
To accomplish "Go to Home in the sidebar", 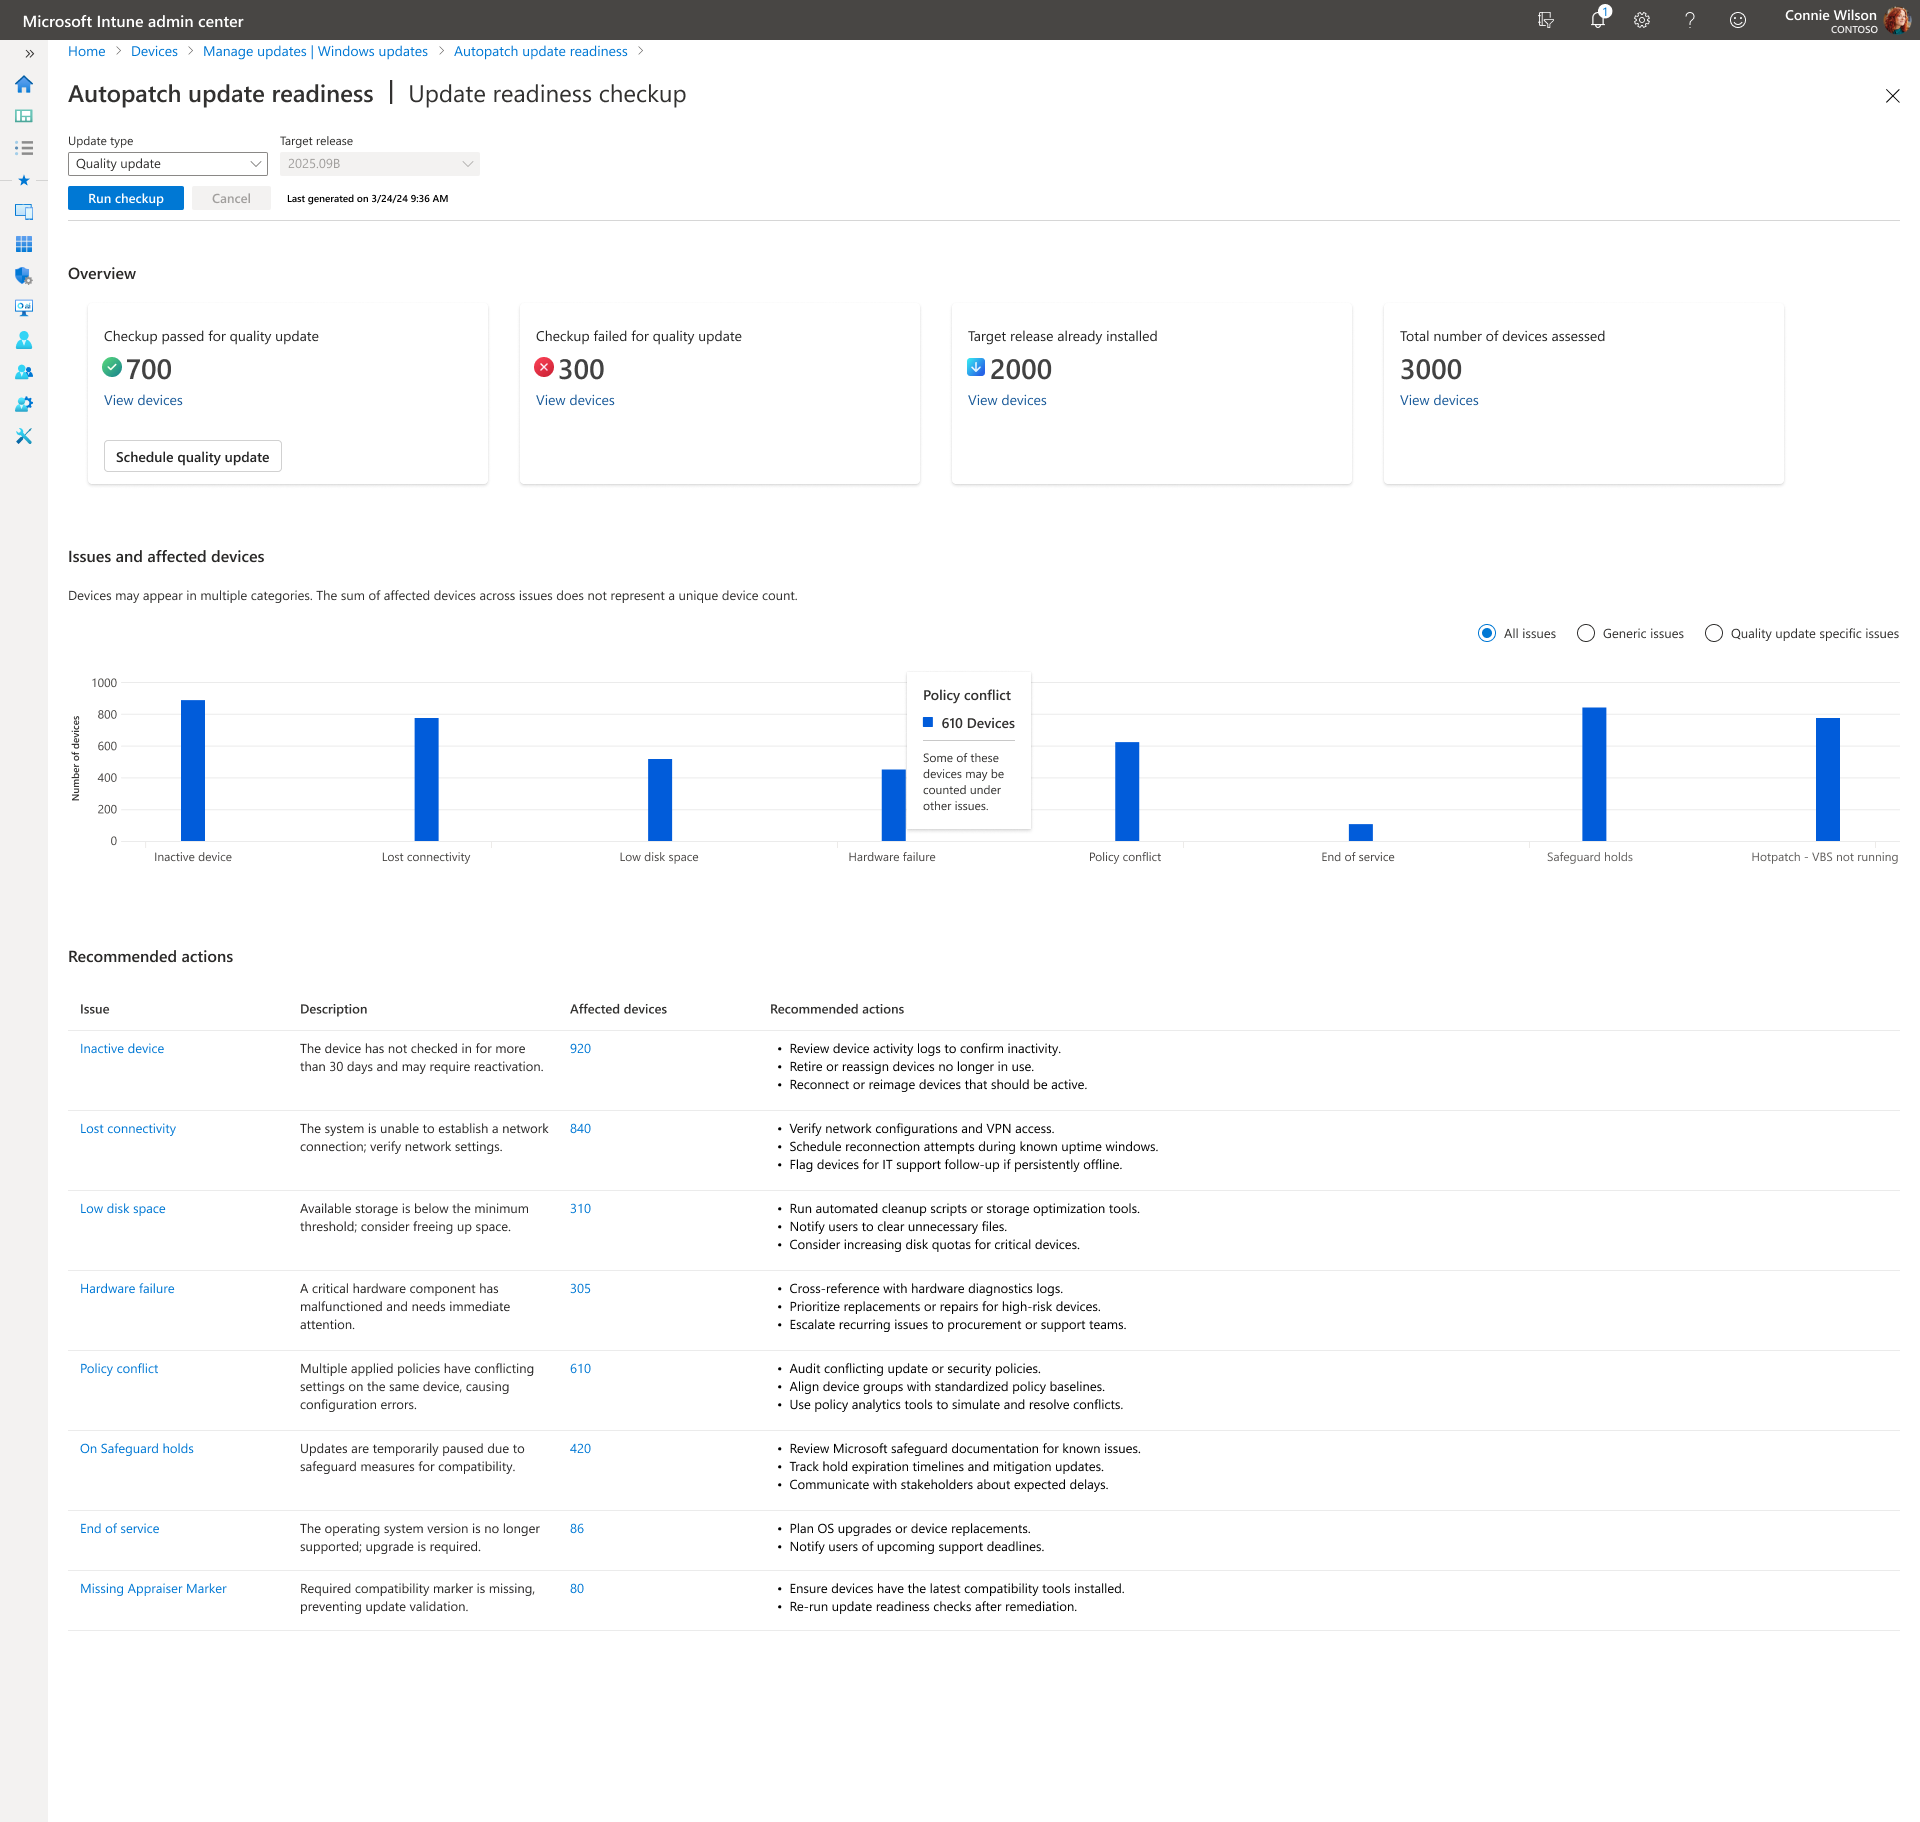I will coord(24,84).
